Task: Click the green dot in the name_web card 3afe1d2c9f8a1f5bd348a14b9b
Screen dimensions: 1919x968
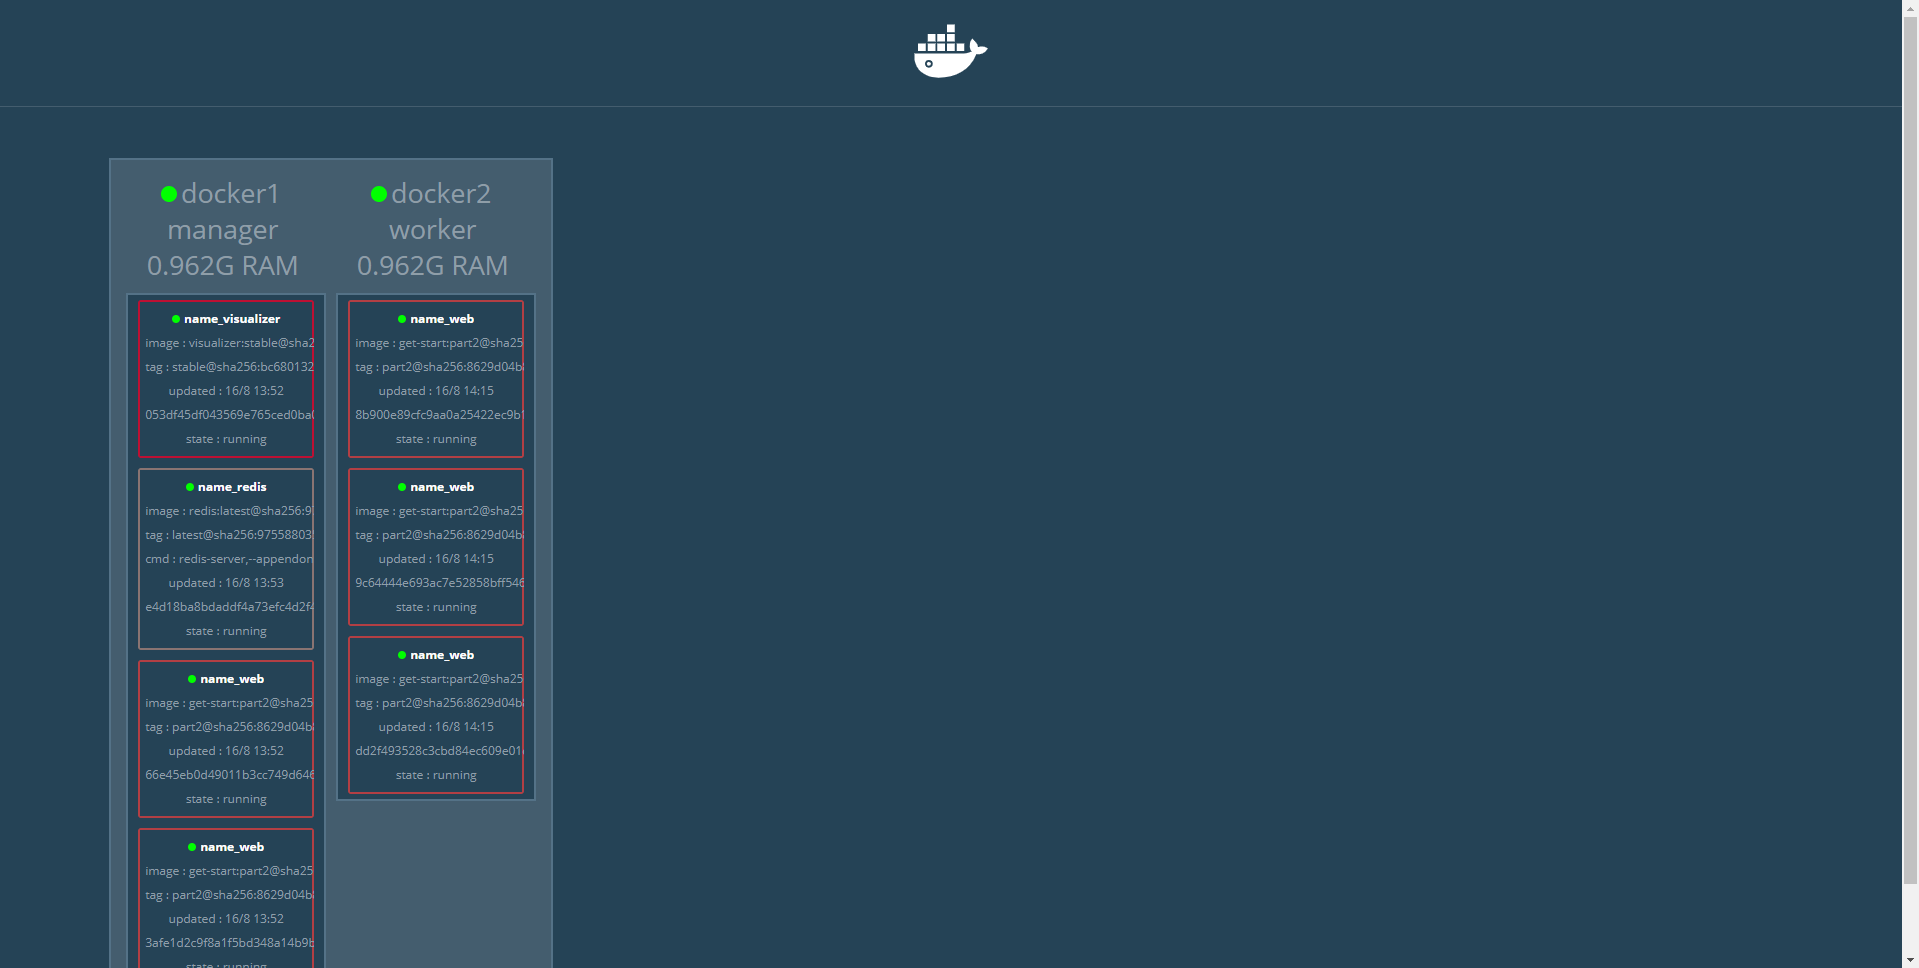Action: (192, 848)
